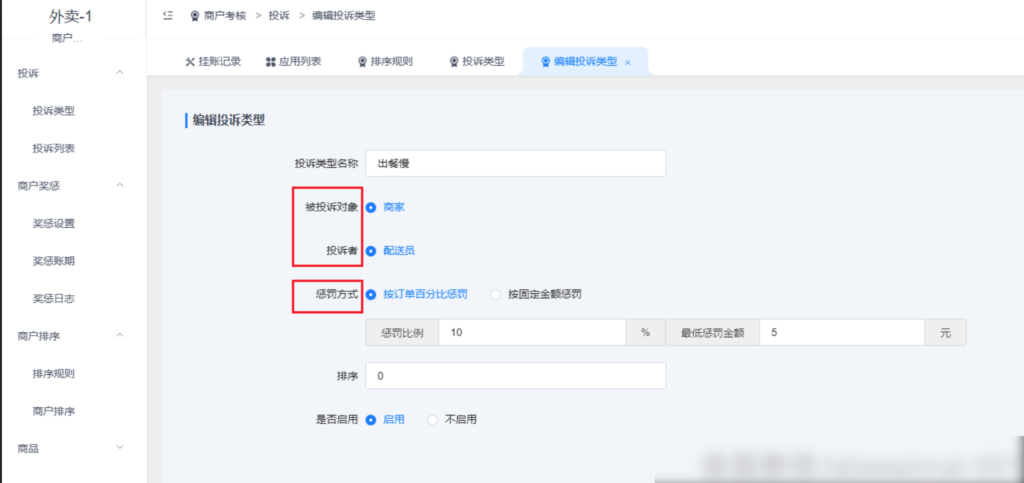Choose 按固定金额惩罚 penalty method
This screenshot has height=483, width=1024.
(x=496, y=295)
